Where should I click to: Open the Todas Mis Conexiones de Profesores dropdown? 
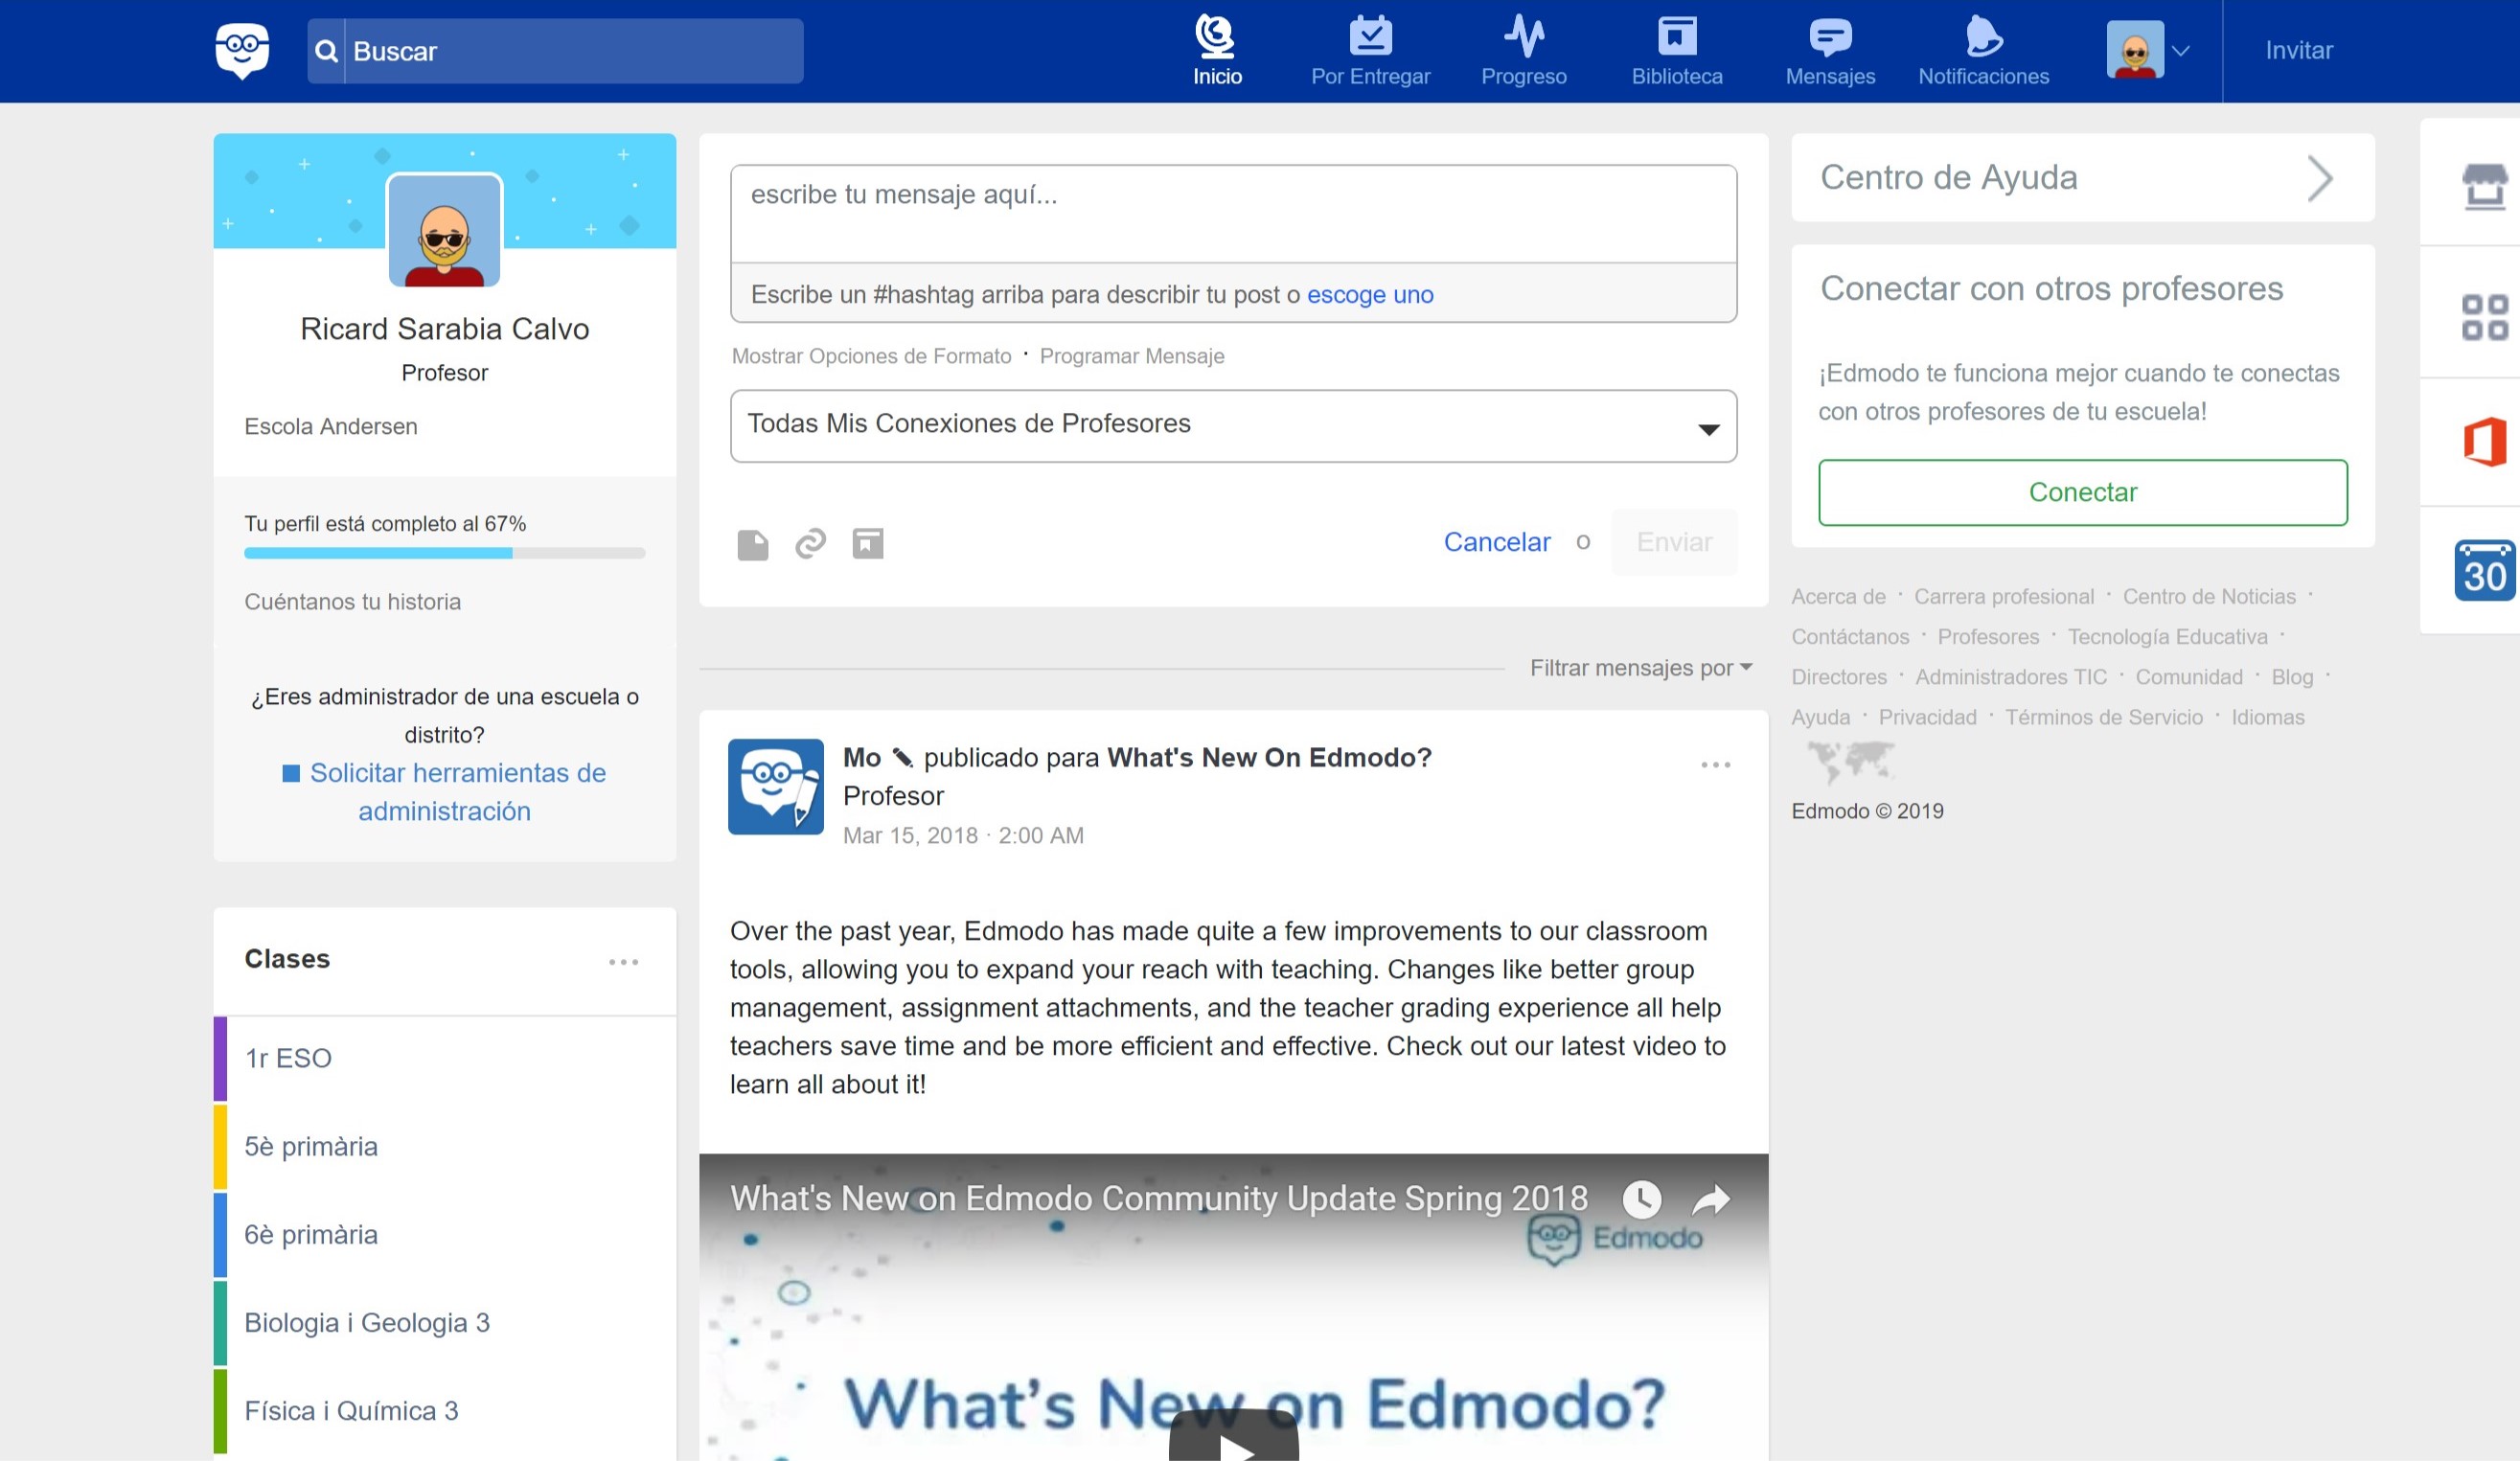click(x=1232, y=426)
